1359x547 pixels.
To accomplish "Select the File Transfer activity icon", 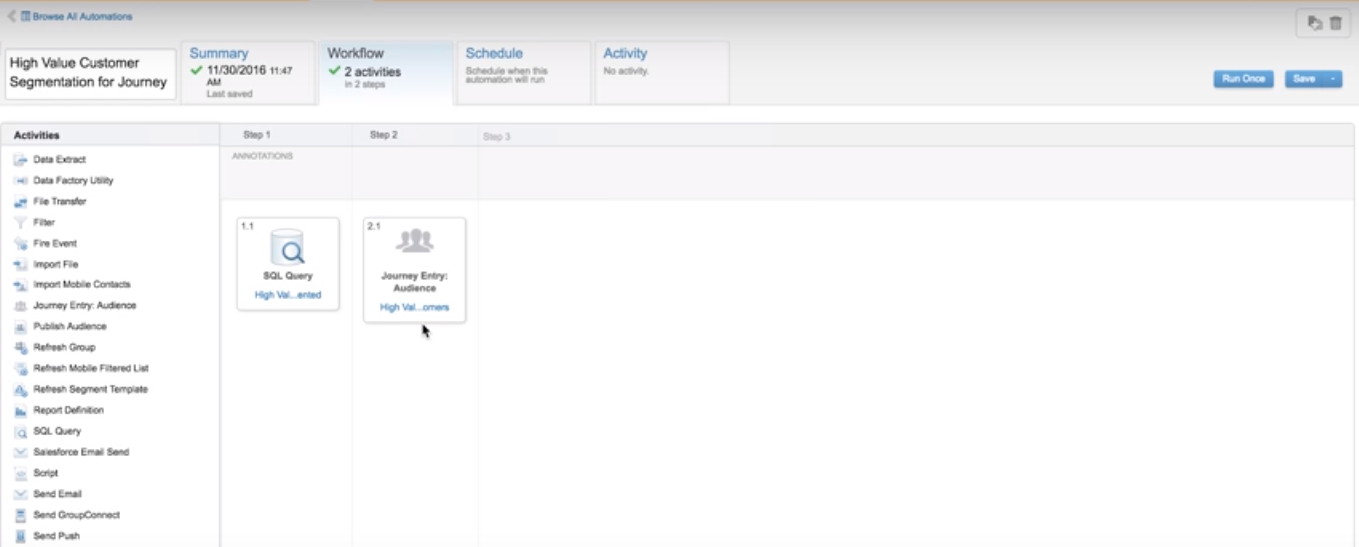I will 20,202.
